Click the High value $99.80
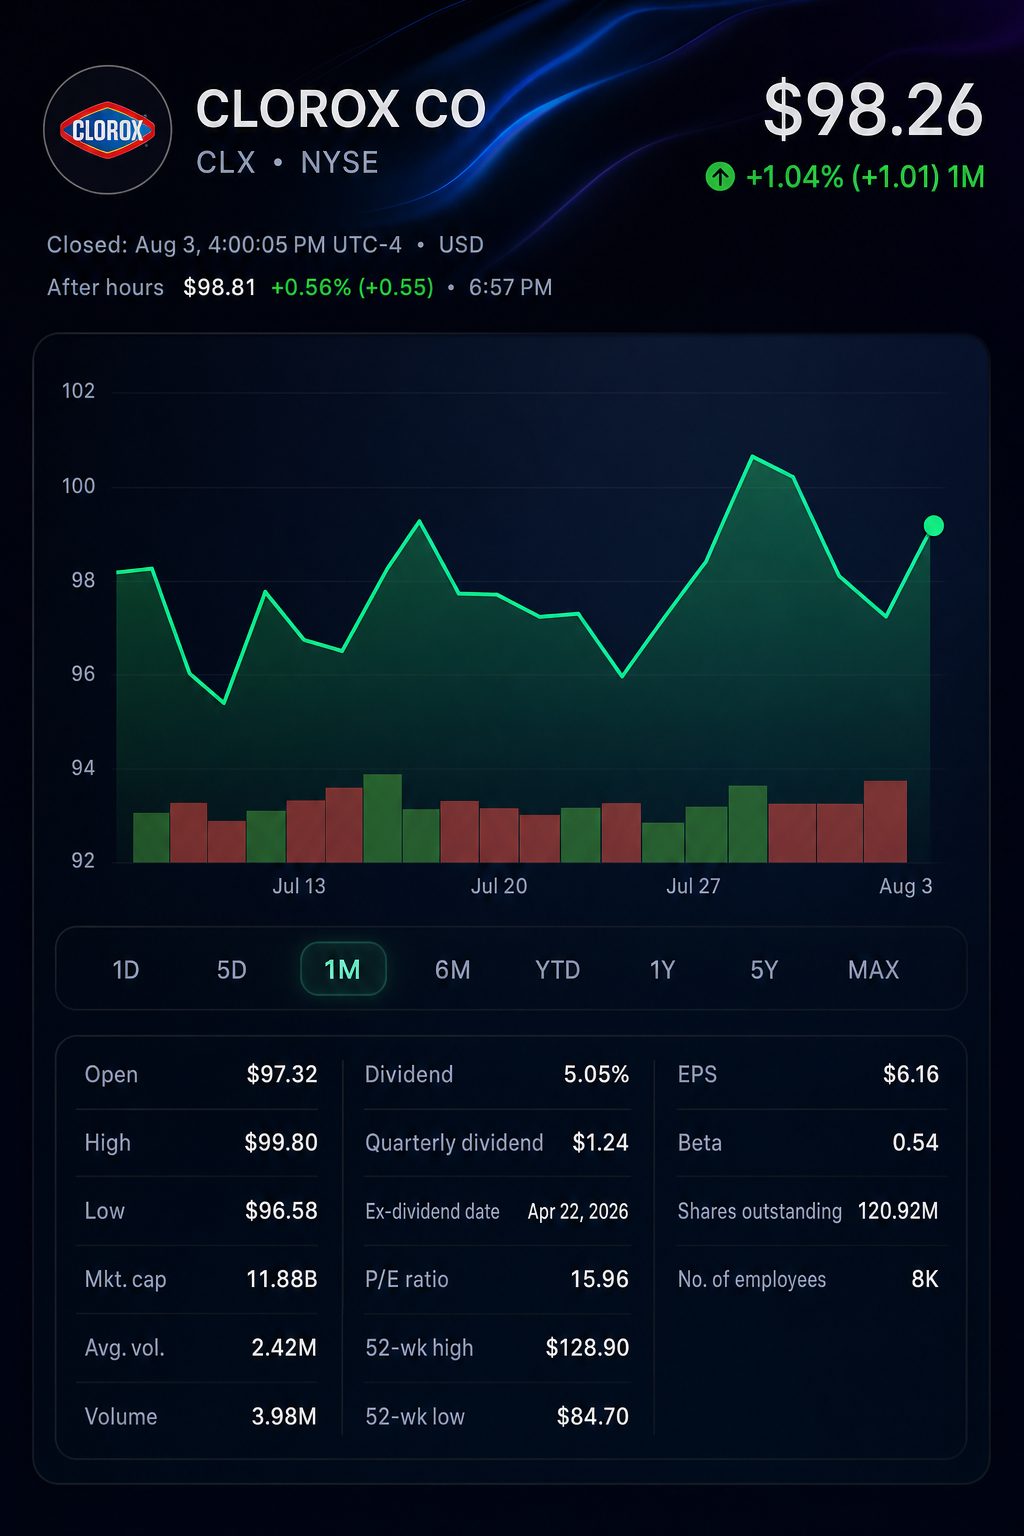Image resolution: width=1024 pixels, height=1536 pixels. [x=281, y=1142]
